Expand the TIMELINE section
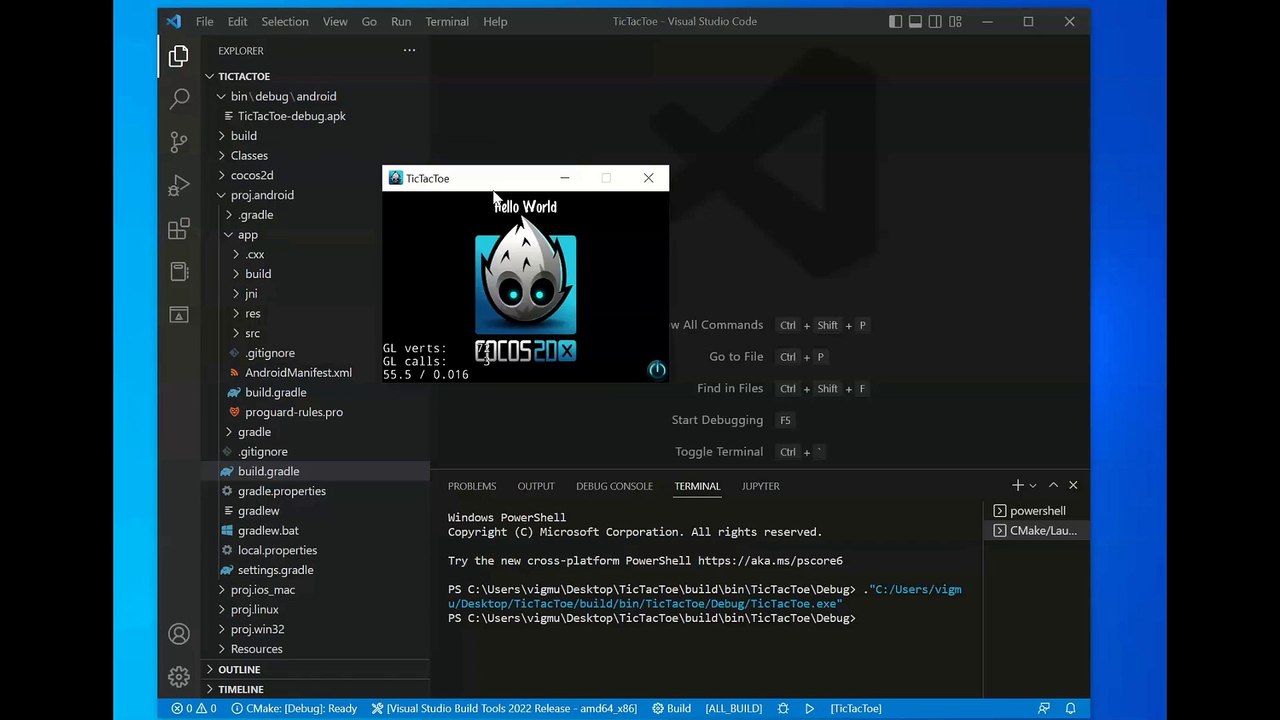The width and height of the screenshot is (1280, 720). tap(315, 689)
